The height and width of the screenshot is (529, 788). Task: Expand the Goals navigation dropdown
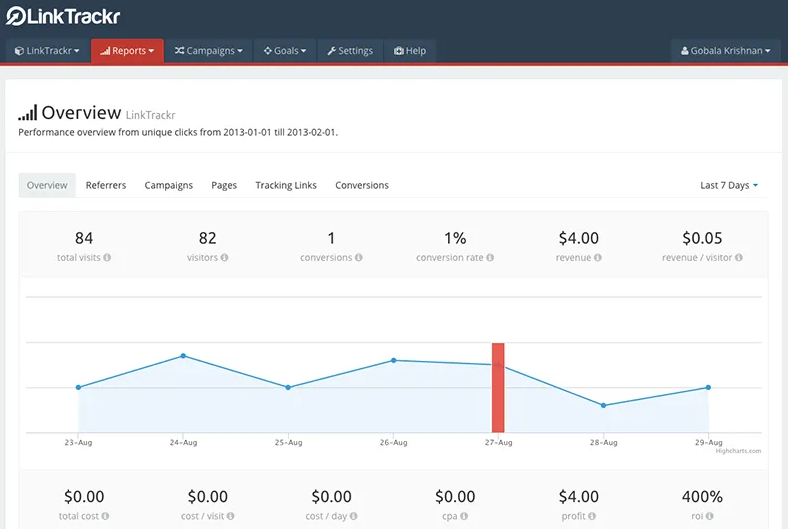coord(285,51)
